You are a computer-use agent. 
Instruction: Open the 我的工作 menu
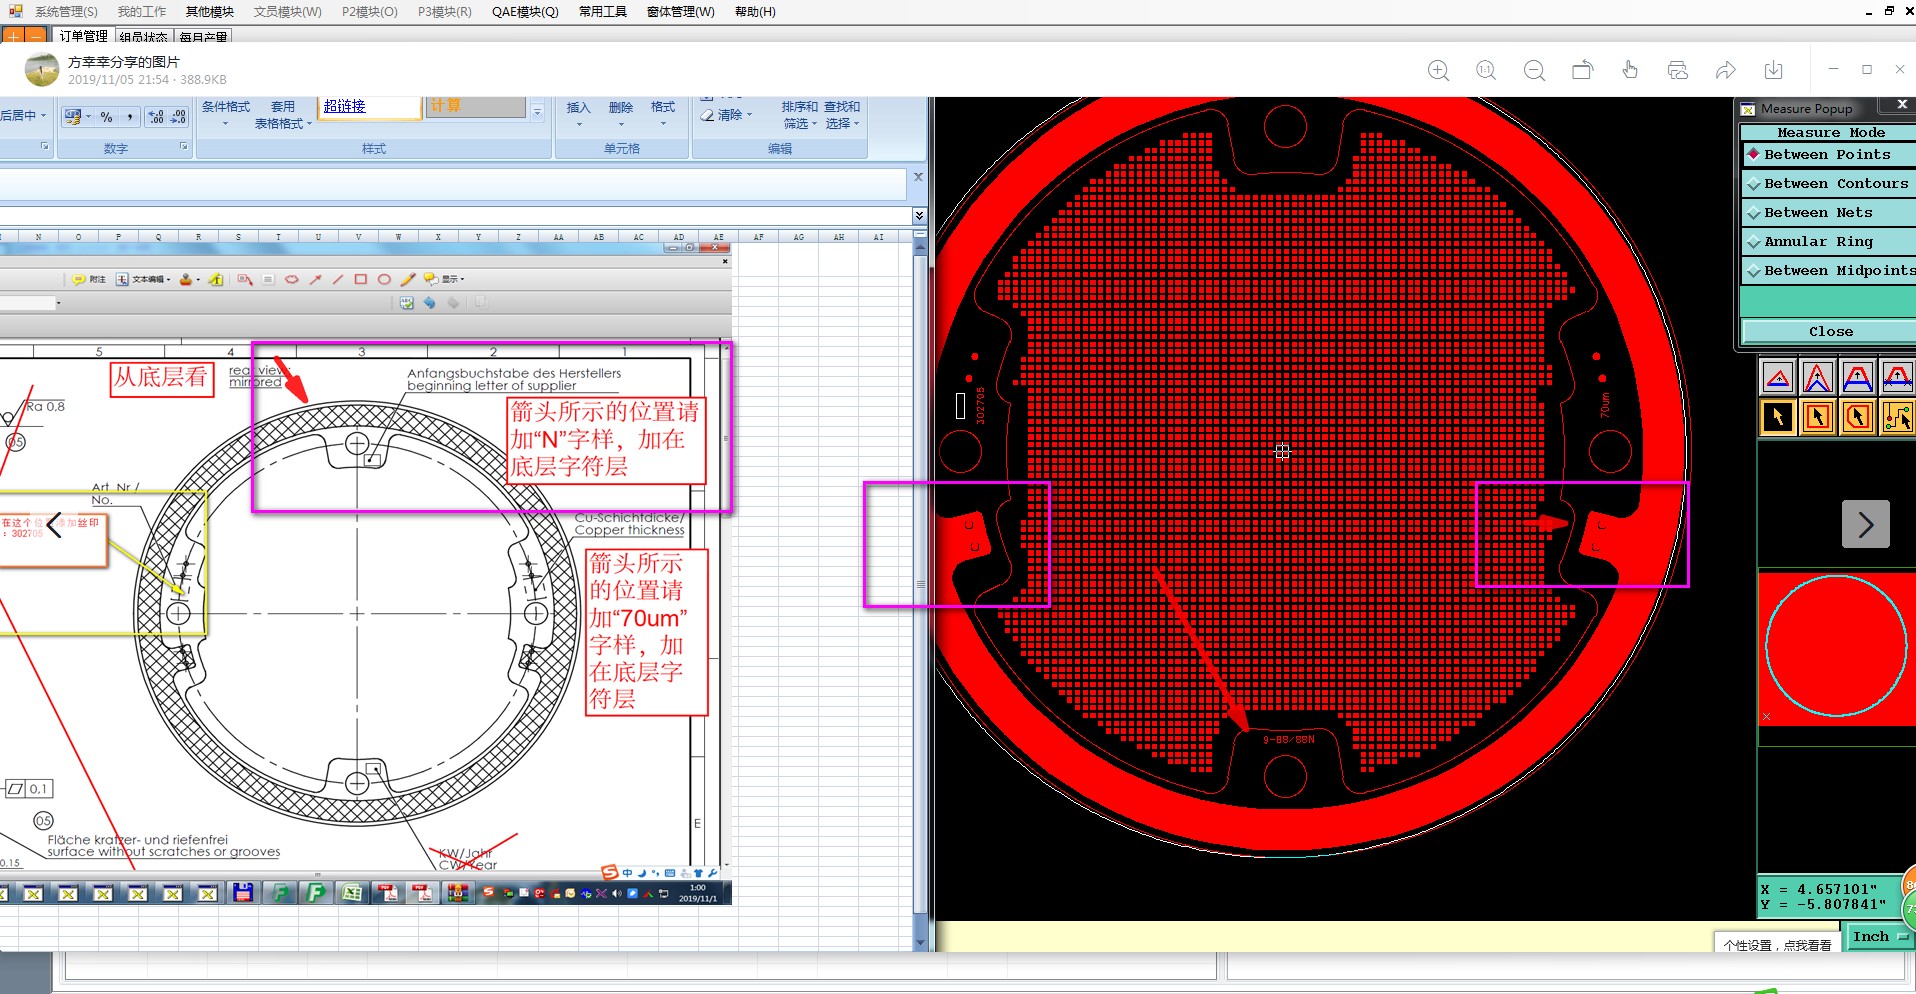tap(142, 12)
